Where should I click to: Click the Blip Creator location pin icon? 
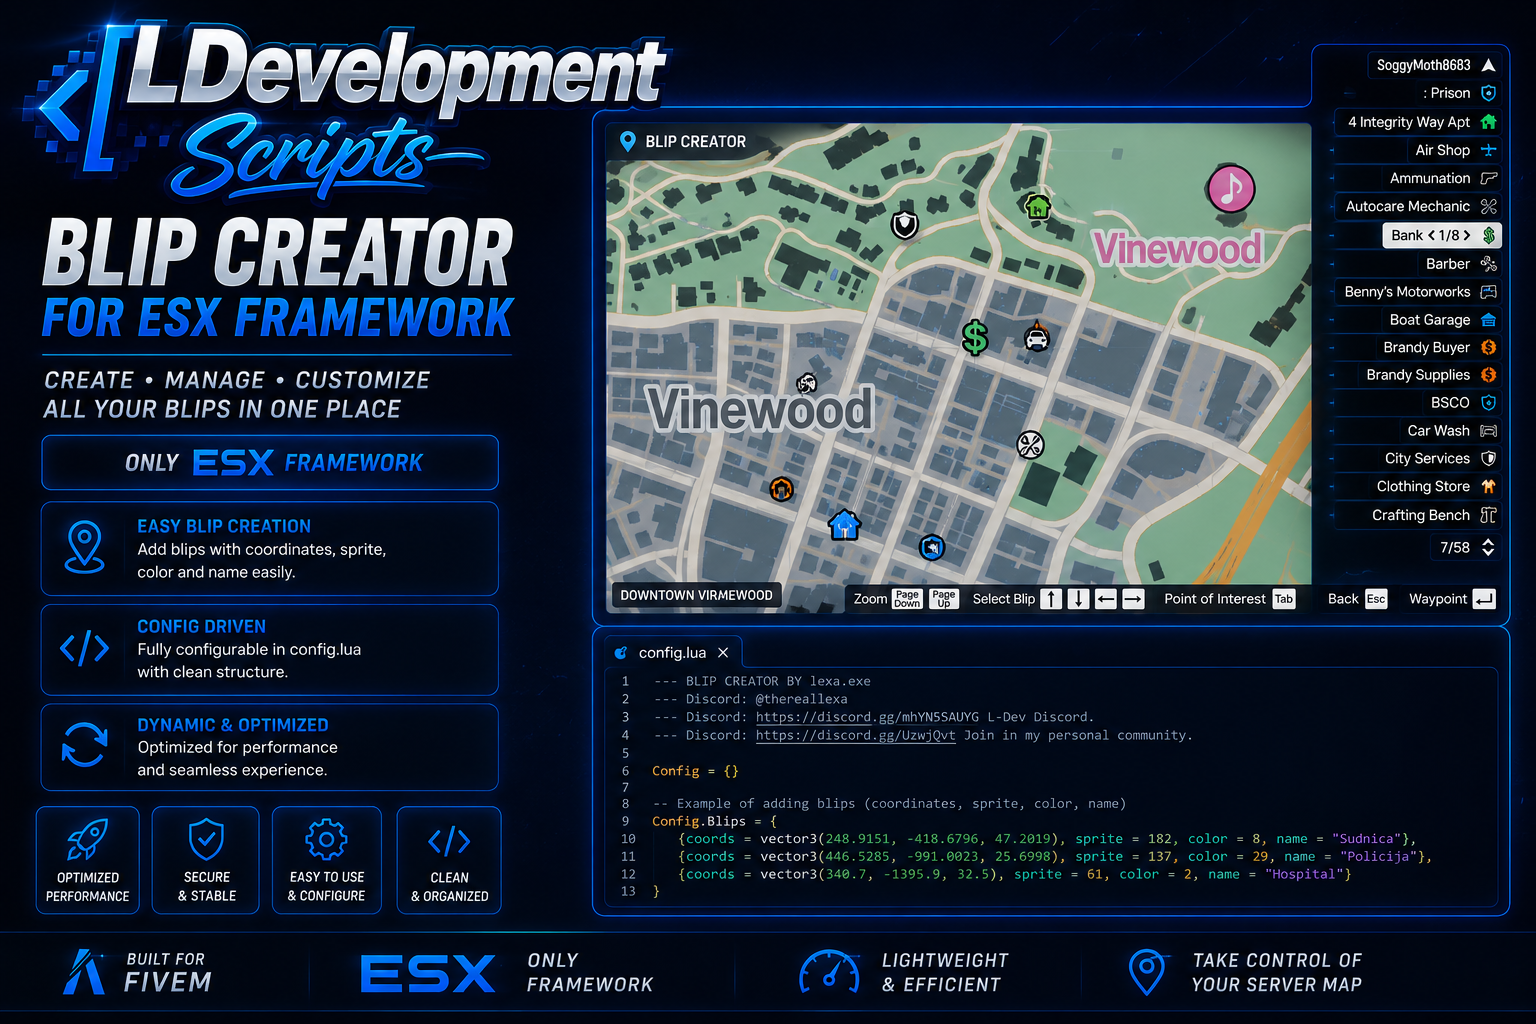(x=627, y=142)
